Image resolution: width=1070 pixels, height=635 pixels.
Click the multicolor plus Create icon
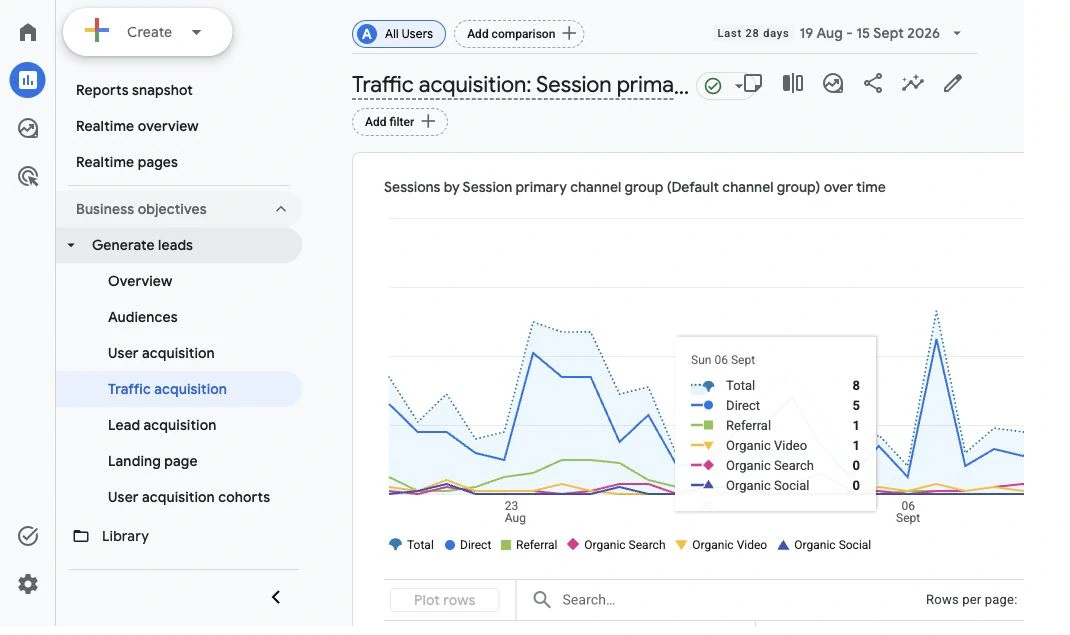point(97,31)
